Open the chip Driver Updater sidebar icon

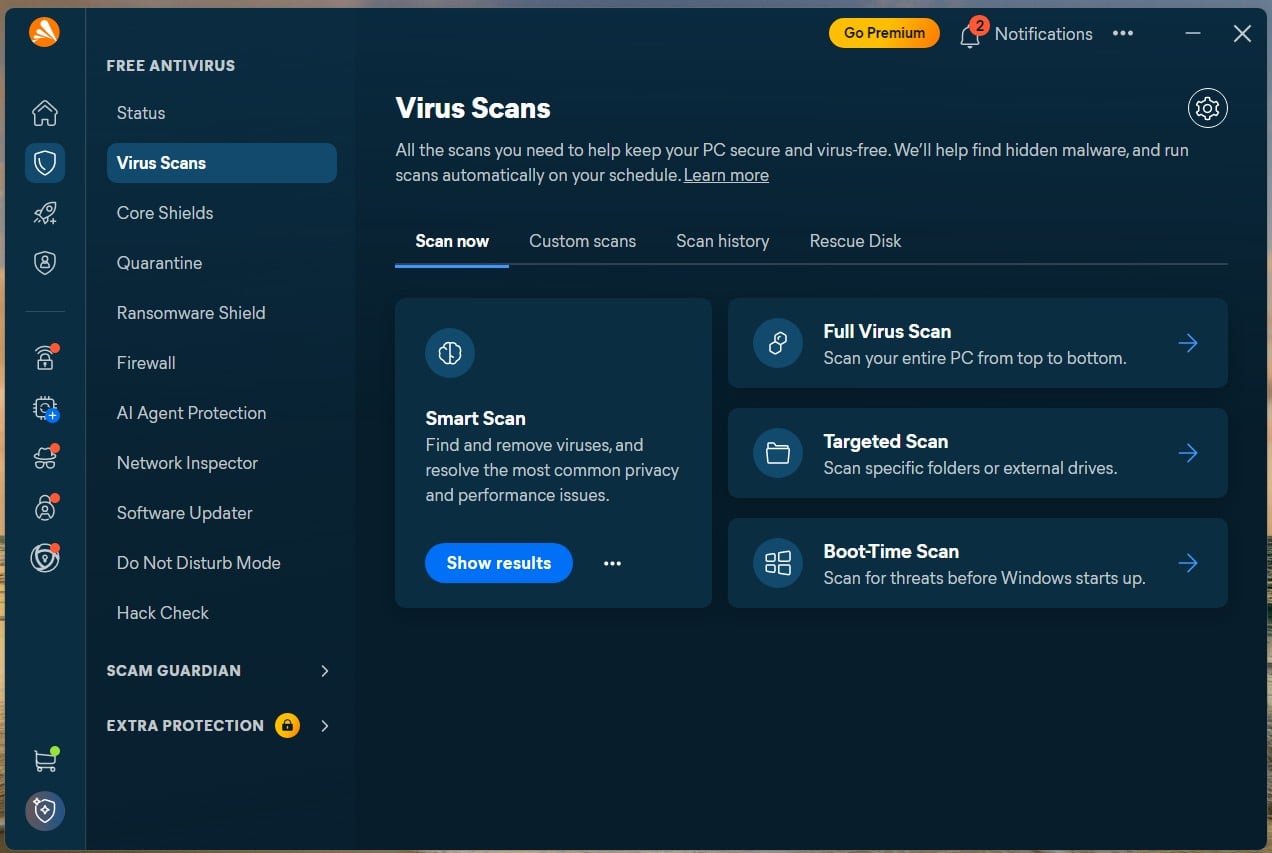click(x=45, y=407)
